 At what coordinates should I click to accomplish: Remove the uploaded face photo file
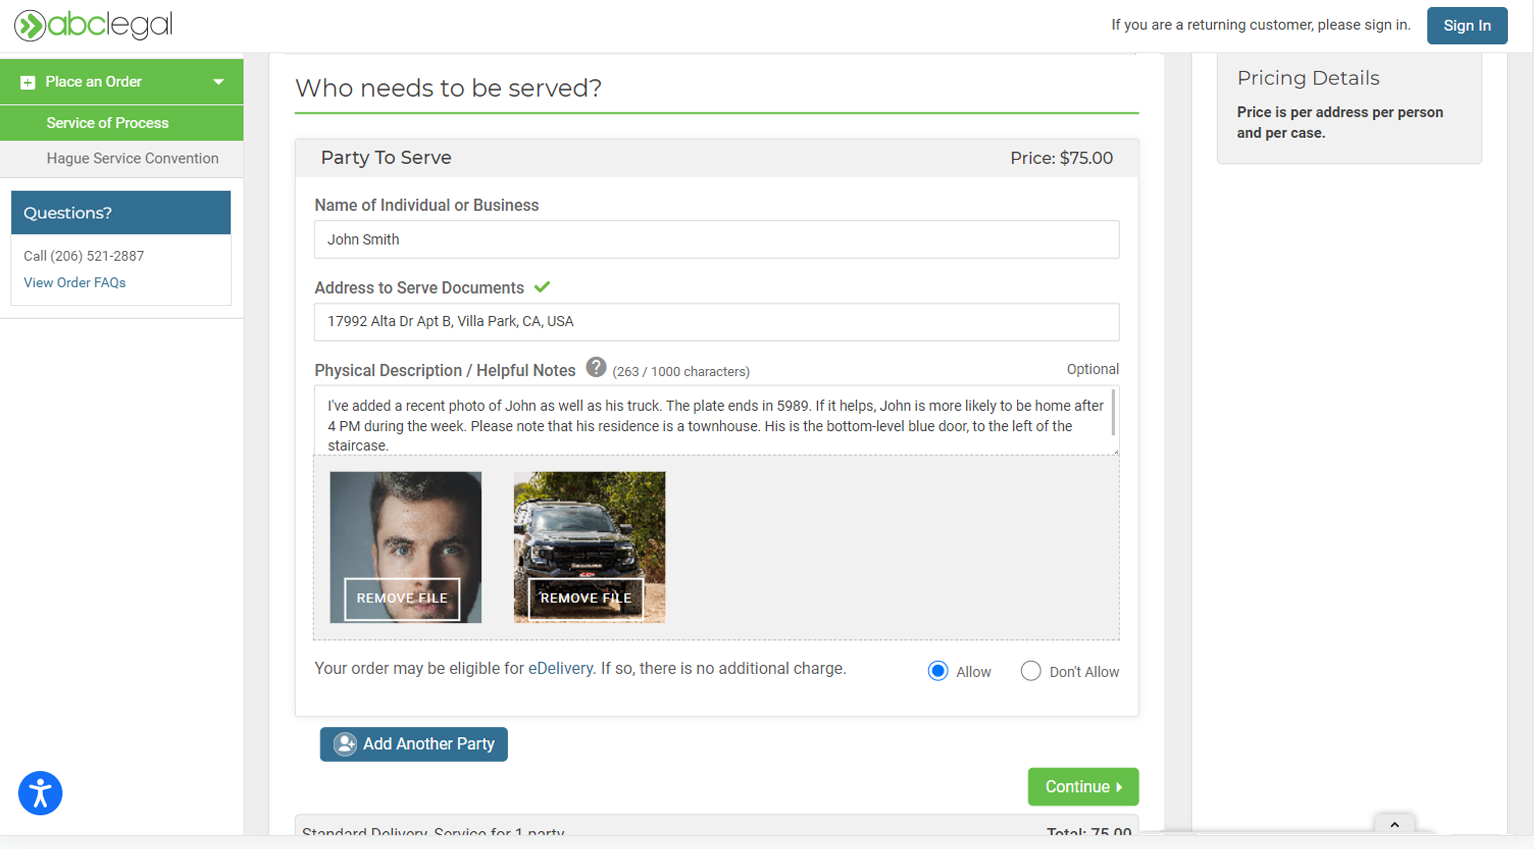[402, 598]
